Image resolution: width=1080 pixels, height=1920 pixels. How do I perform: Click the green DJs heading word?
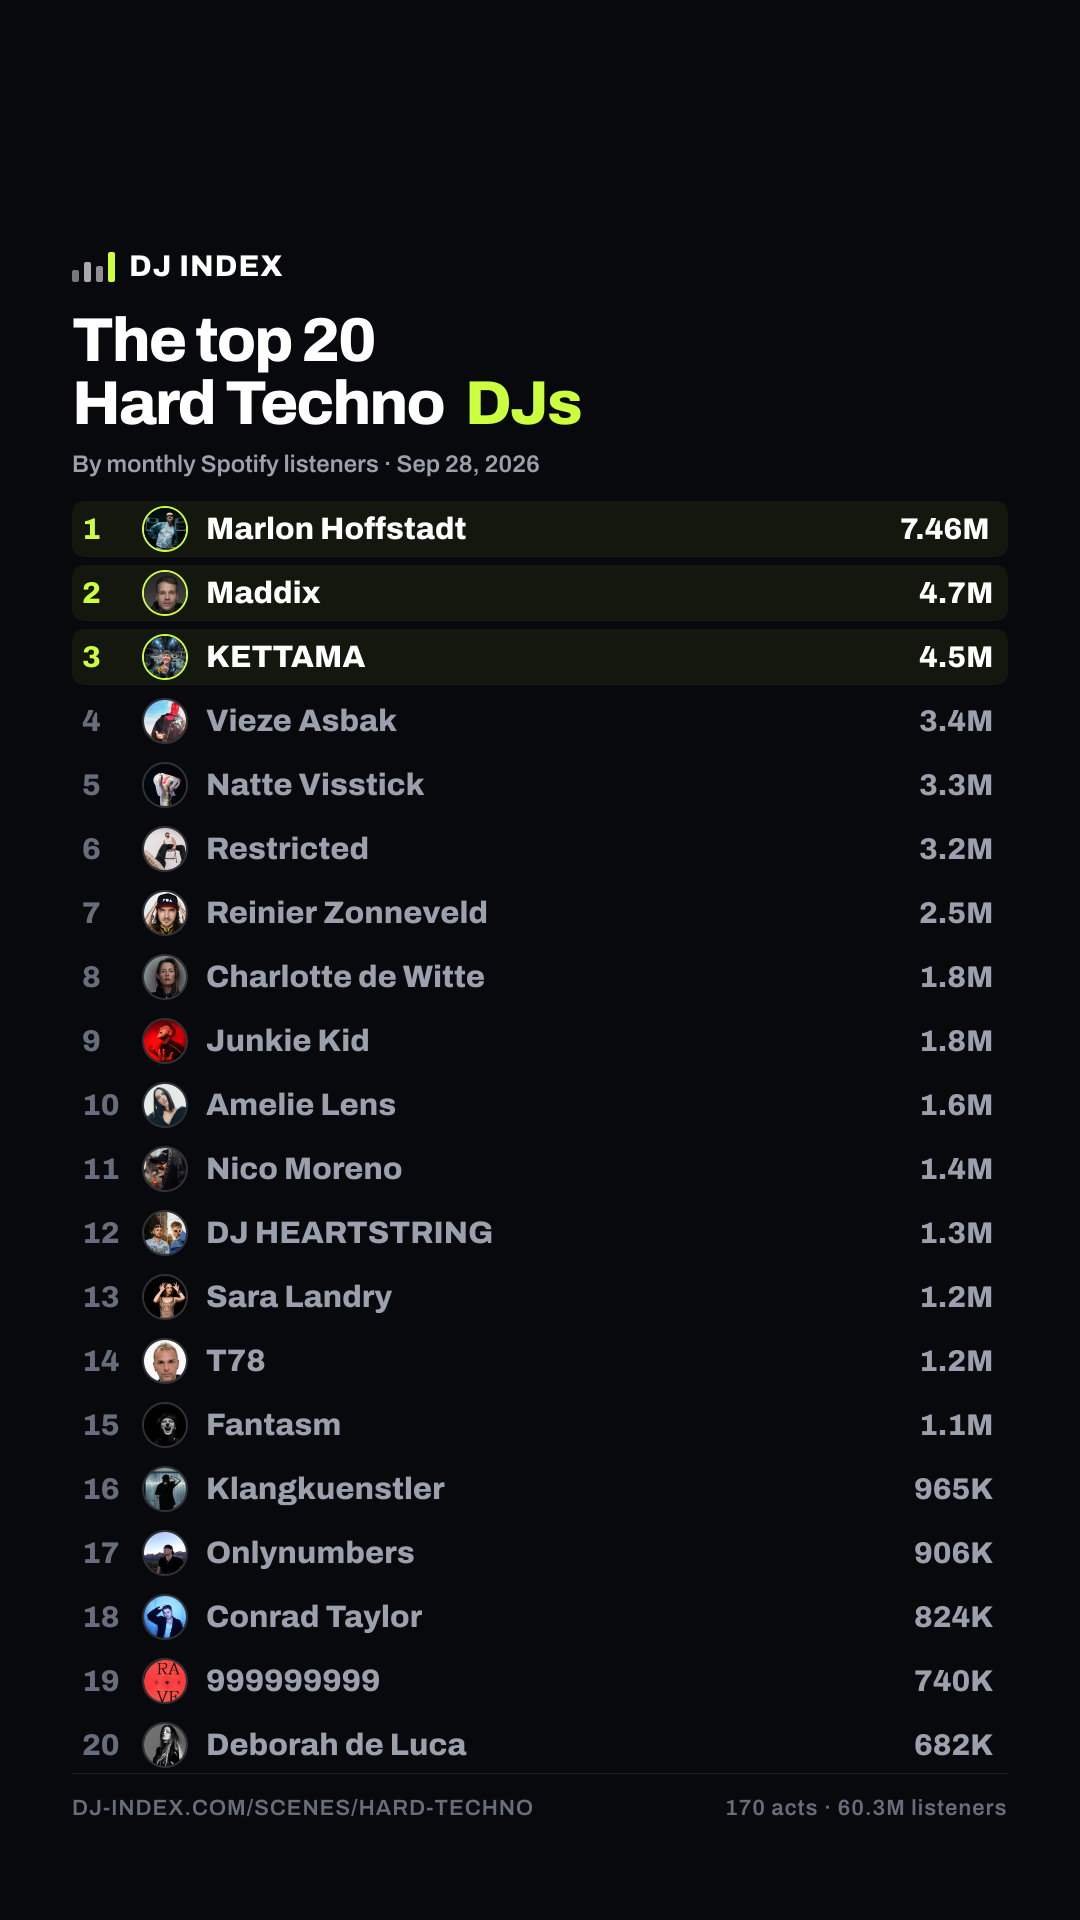(524, 404)
